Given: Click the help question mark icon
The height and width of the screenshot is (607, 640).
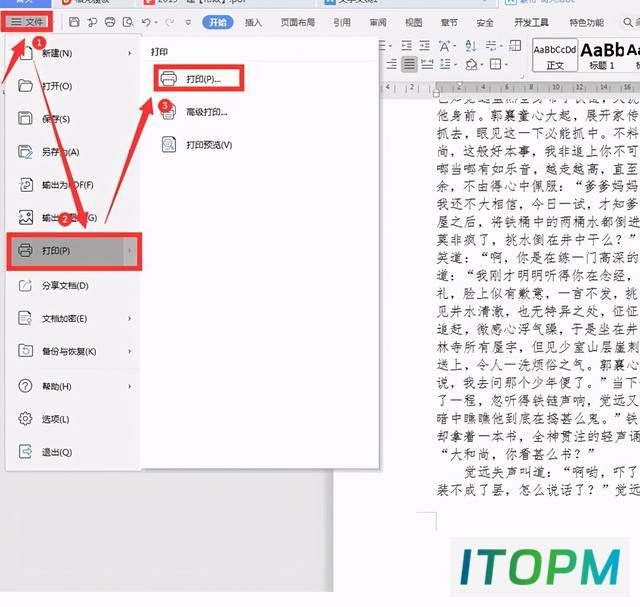Looking at the screenshot, I should tap(25, 386).
